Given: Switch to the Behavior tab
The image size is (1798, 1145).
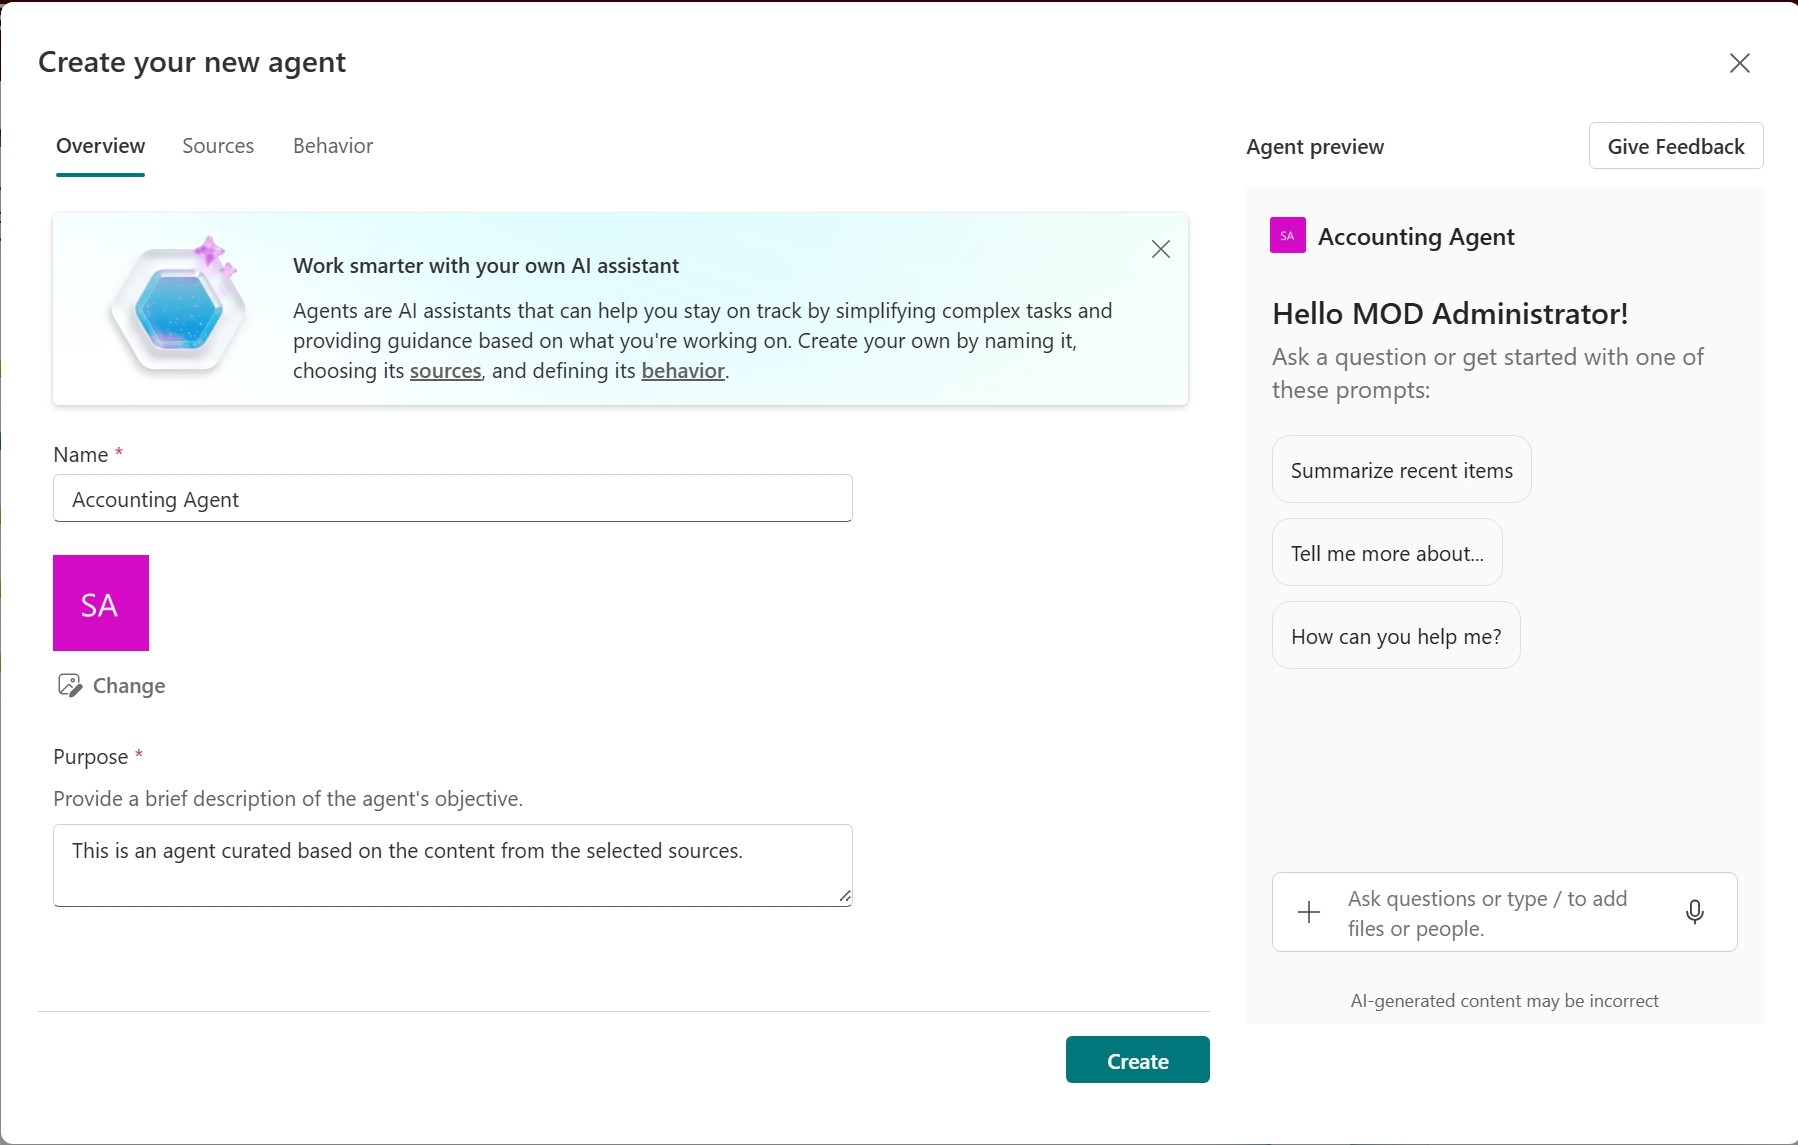Looking at the screenshot, I should pyautogui.click(x=332, y=145).
